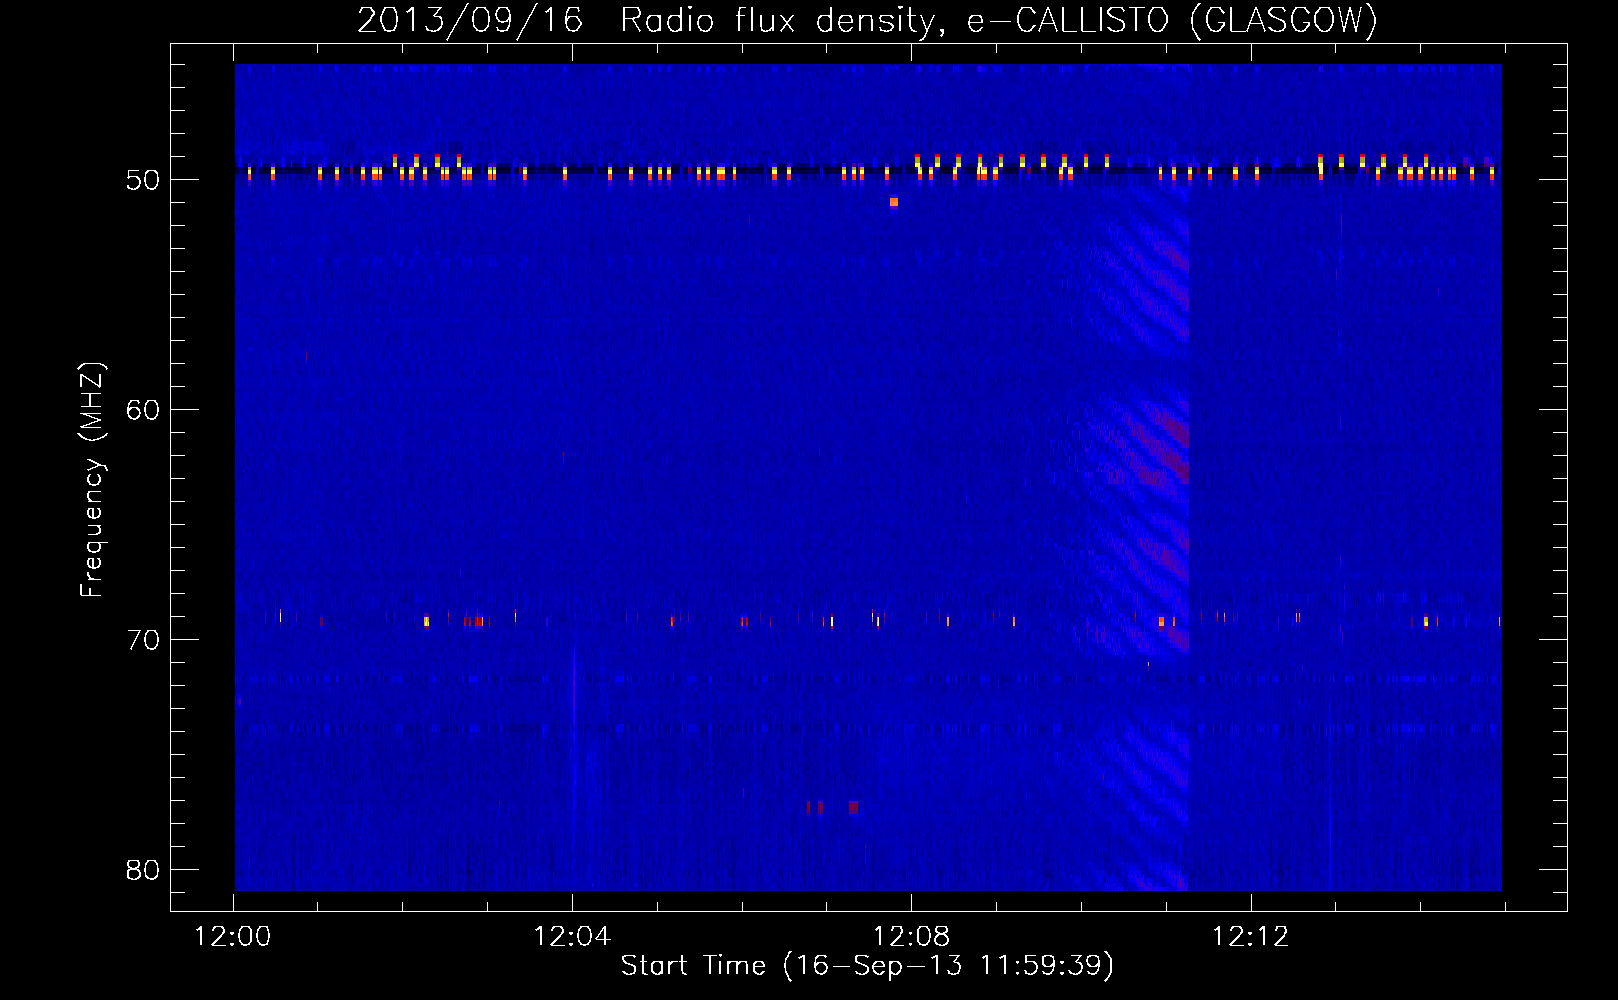
Task: Click the 80 frequency tick label
Action: point(143,870)
